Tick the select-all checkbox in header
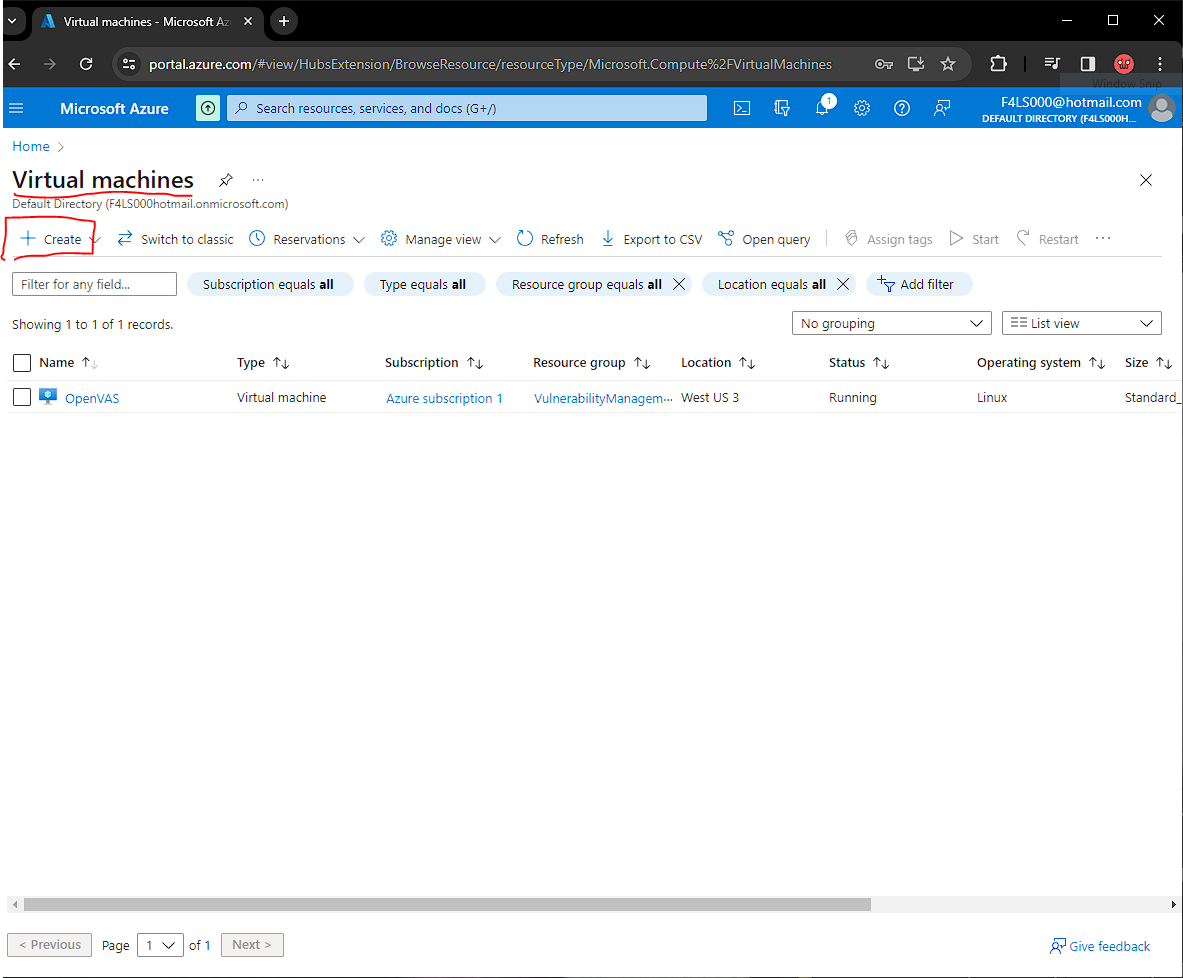Image resolution: width=1183 pixels, height=978 pixels. pyautogui.click(x=22, y=363)
